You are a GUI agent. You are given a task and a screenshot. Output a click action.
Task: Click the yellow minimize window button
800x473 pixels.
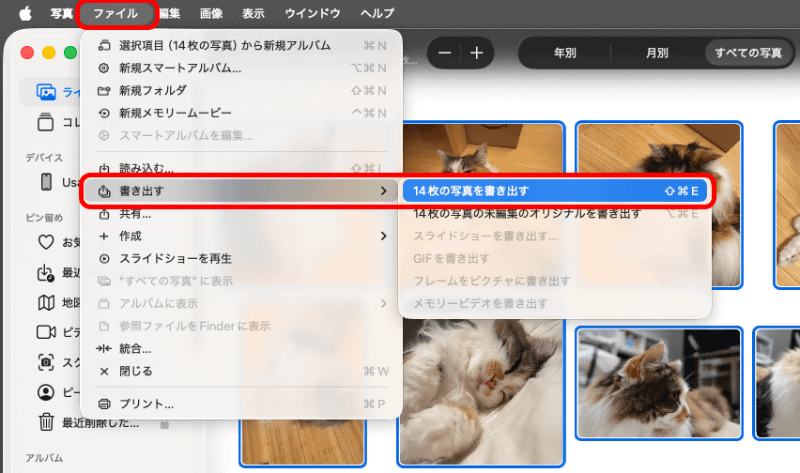(49, 53)
